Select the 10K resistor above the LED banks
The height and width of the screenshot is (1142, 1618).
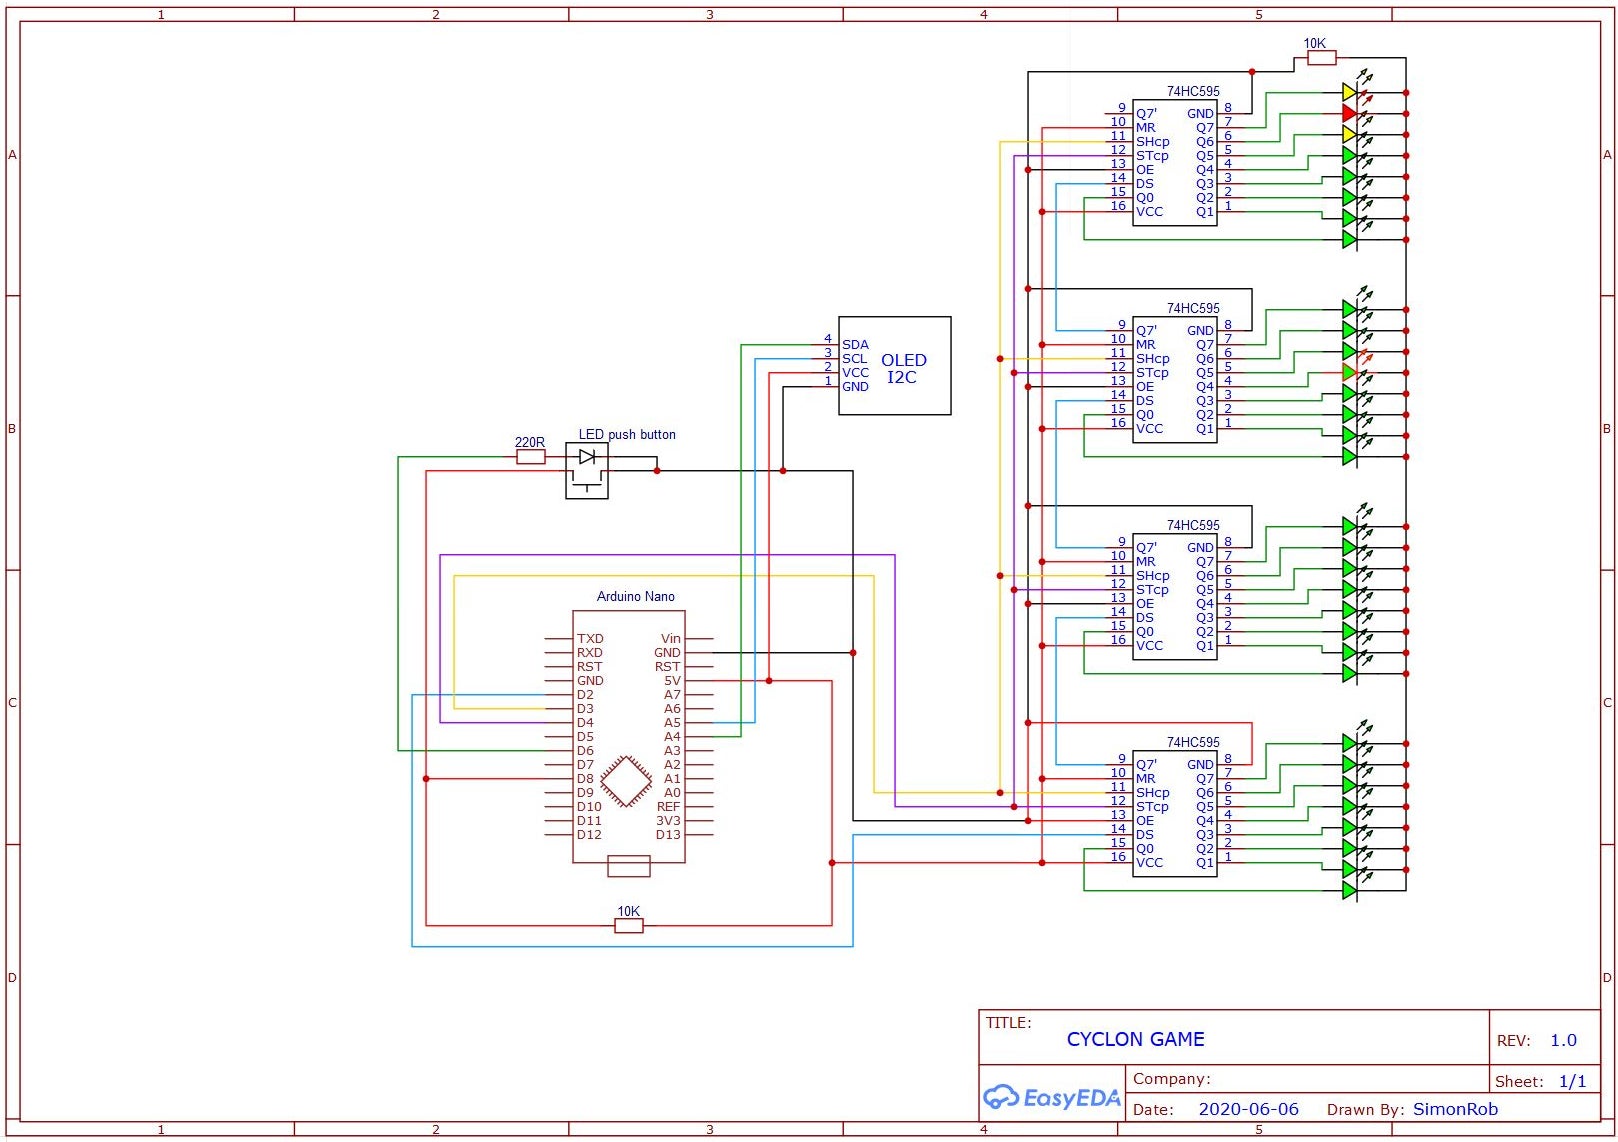point(1321,58)
